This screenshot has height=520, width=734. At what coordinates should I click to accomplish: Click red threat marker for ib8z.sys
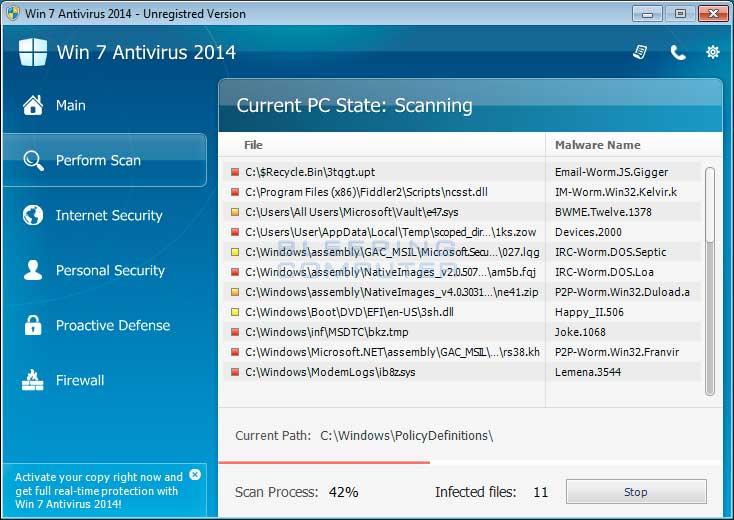pos(235,372)
